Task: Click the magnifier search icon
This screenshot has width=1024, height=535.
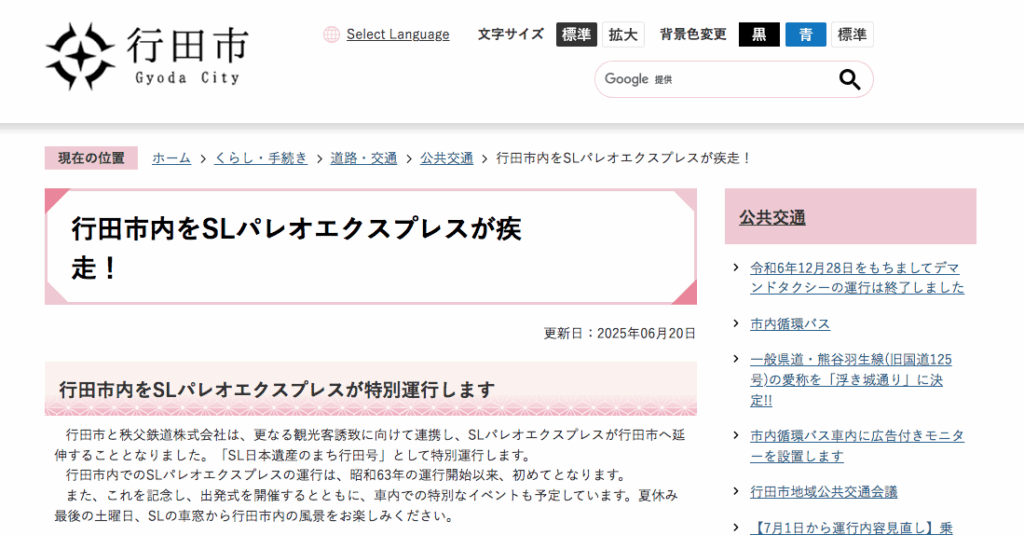Action: pyautogui.click(x=849, y=79)
